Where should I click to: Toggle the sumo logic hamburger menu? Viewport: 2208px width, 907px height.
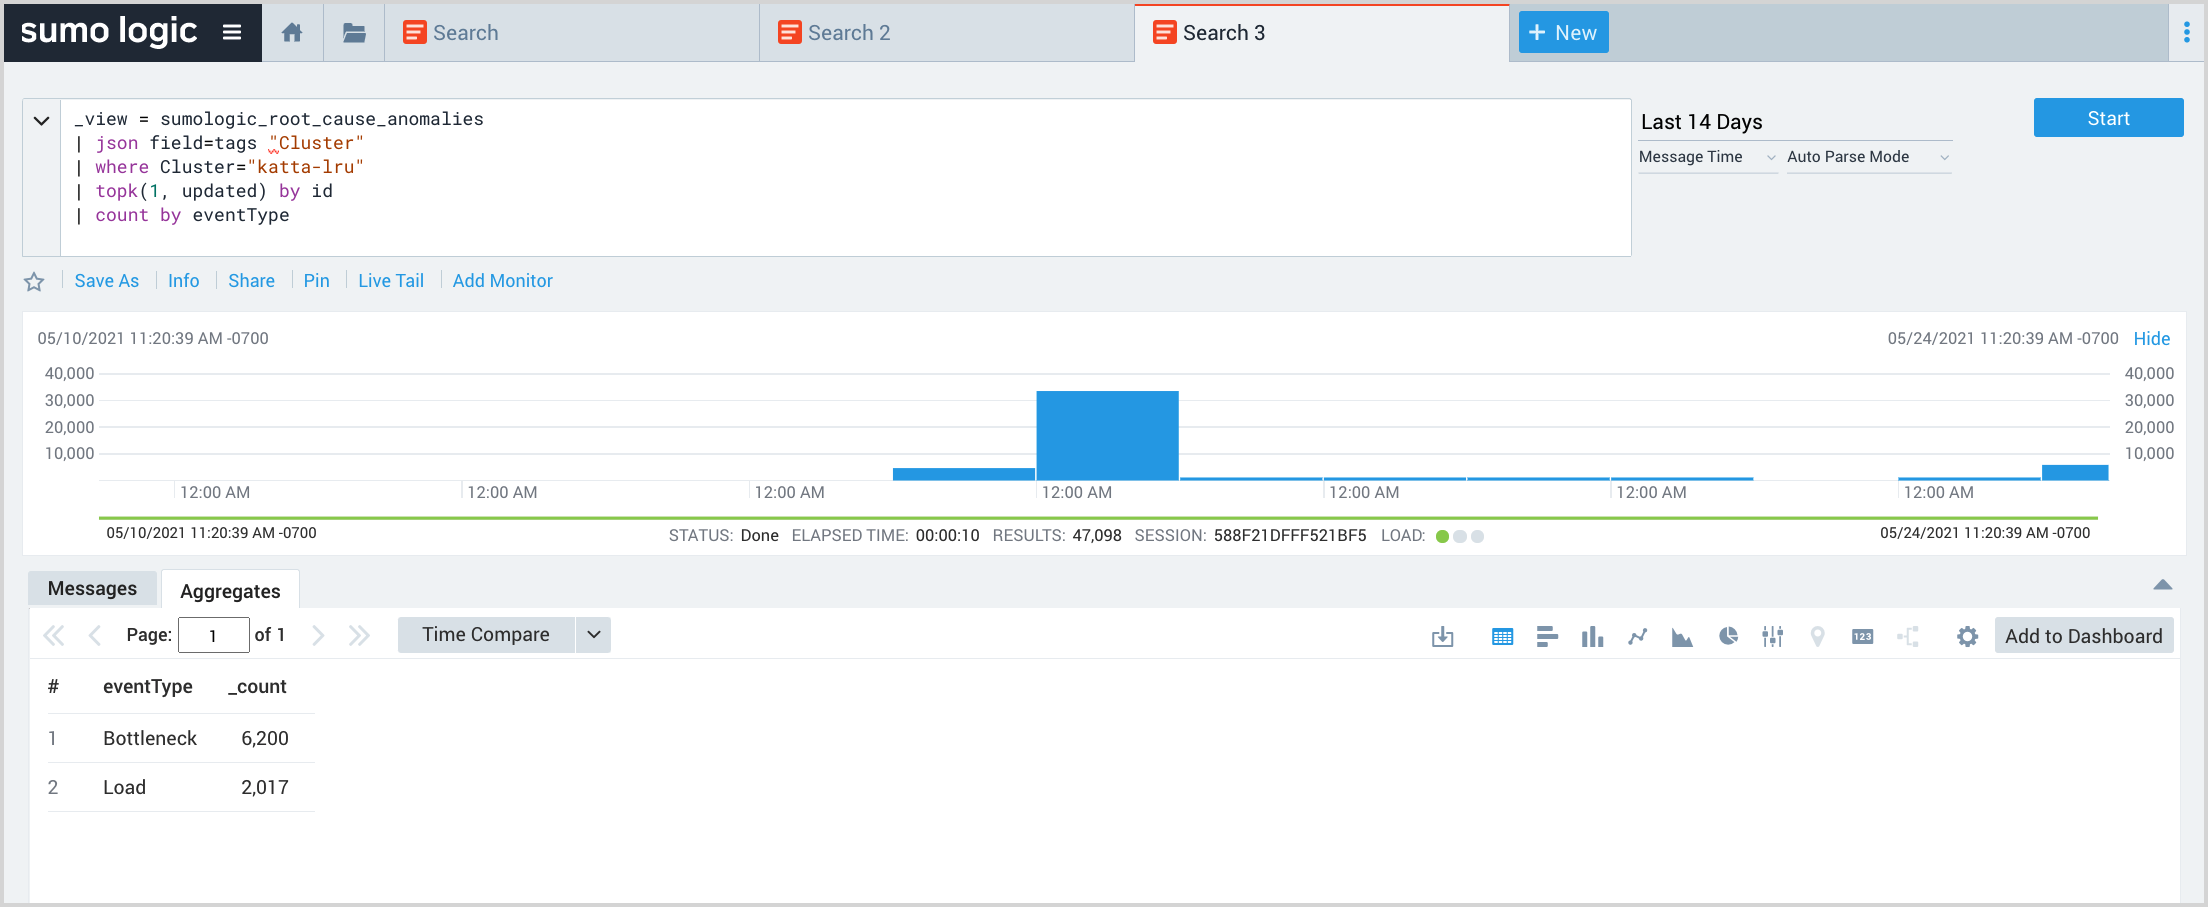(232, 32)
